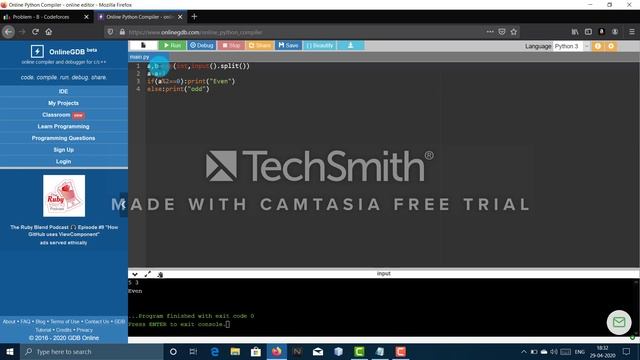
Task: Create a new file with the file icon
Action: pos(143,45)
